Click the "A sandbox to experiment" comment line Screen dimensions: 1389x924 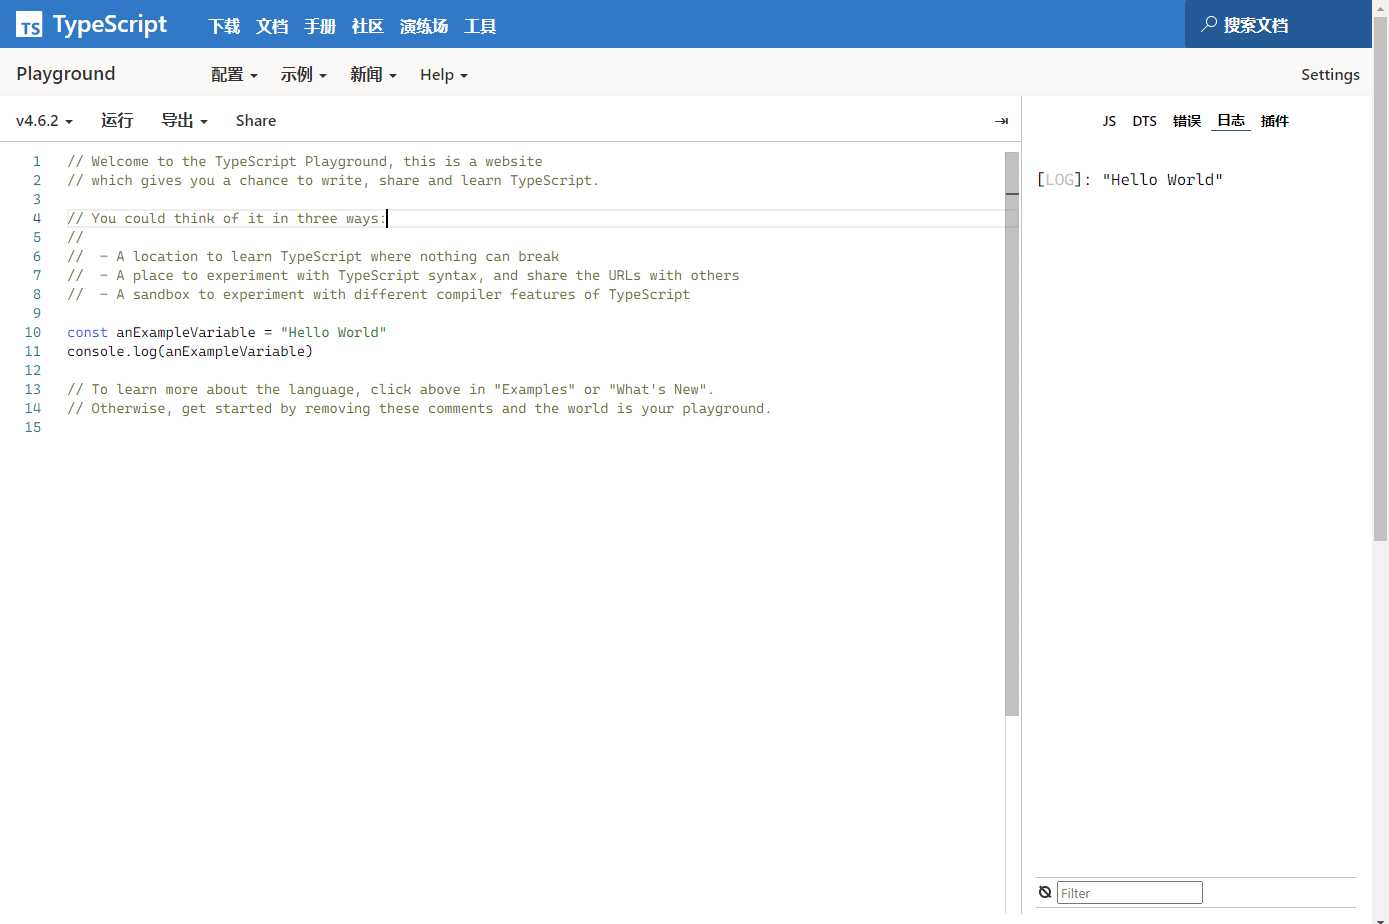tap(378, 295)
